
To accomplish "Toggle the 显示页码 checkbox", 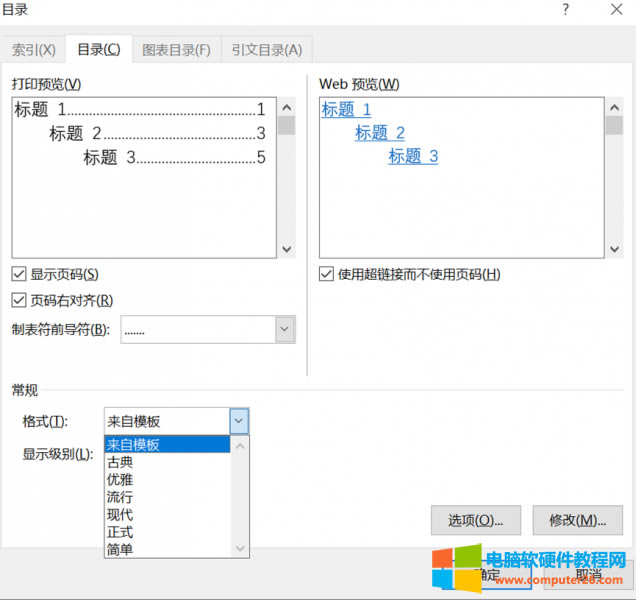I will click(19, 274).
